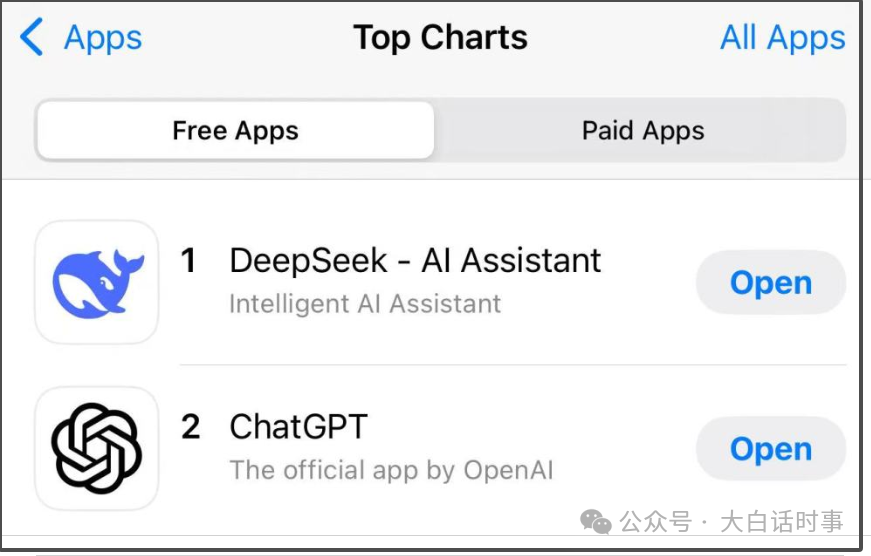Open the All Apps filter
The height and width of the screenshot is (556, 871).
782,38
